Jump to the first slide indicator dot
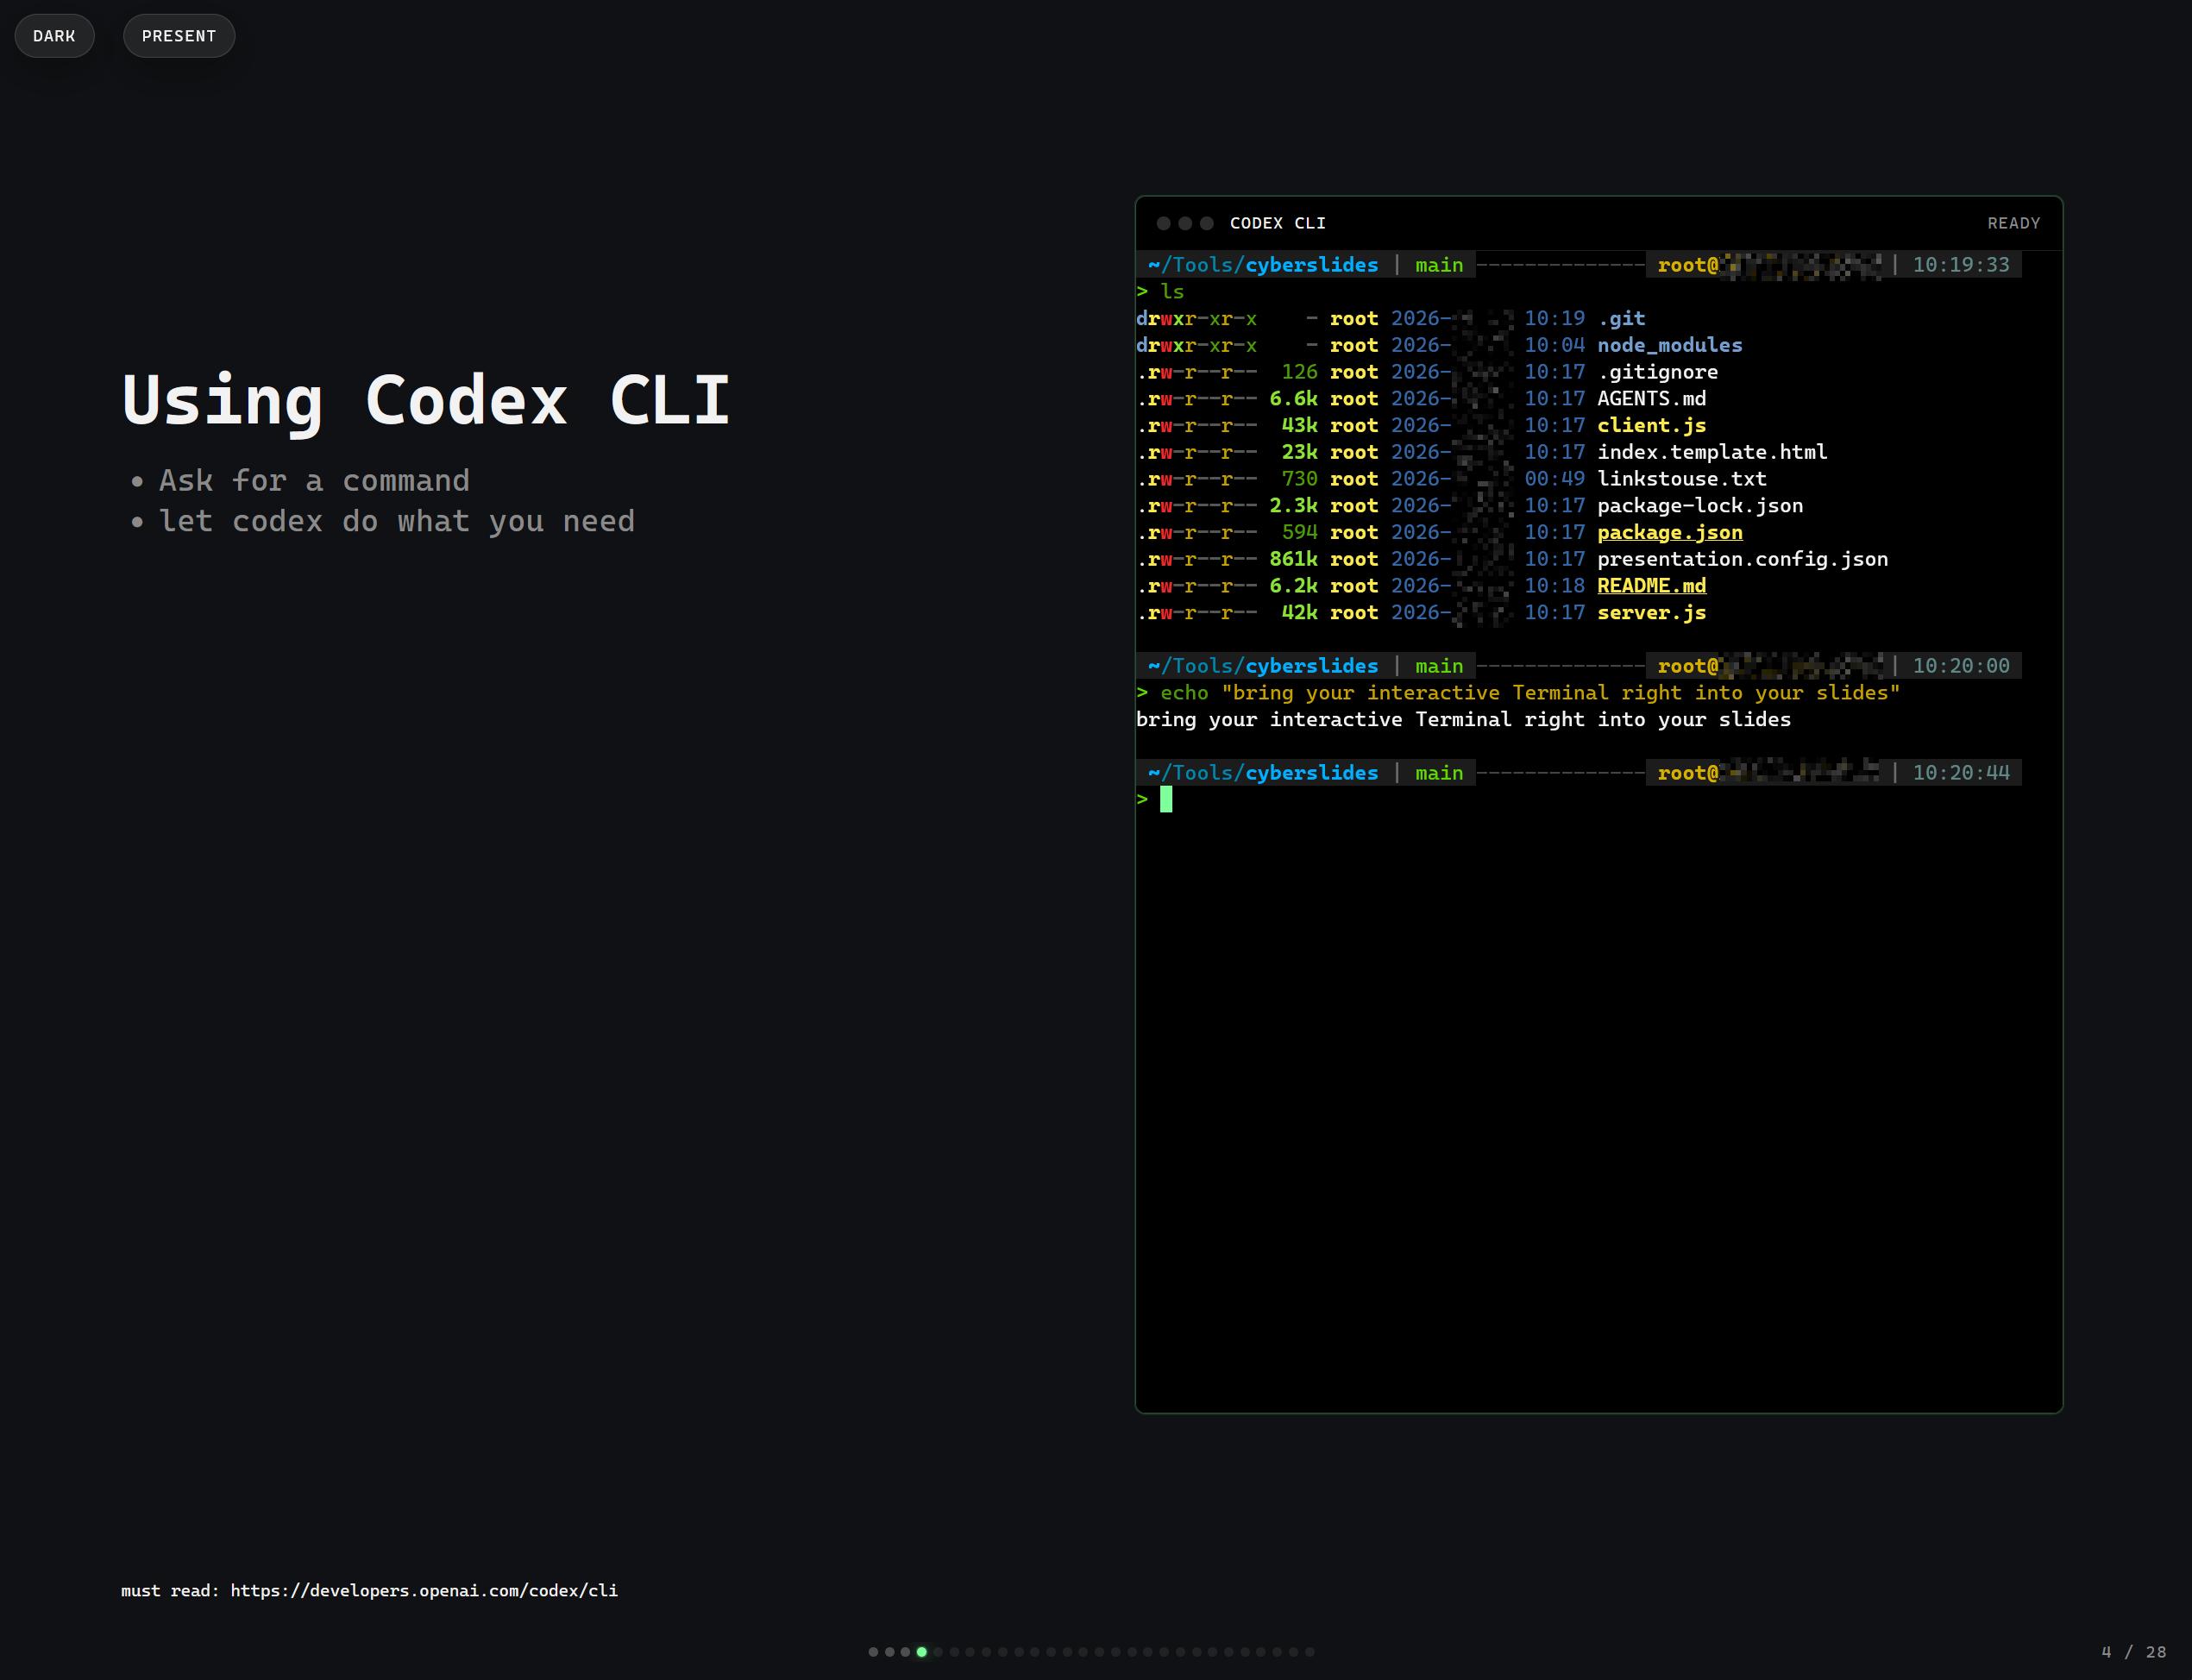The width and height of the screenshot is (2192, 1680). click(873, 1652)
